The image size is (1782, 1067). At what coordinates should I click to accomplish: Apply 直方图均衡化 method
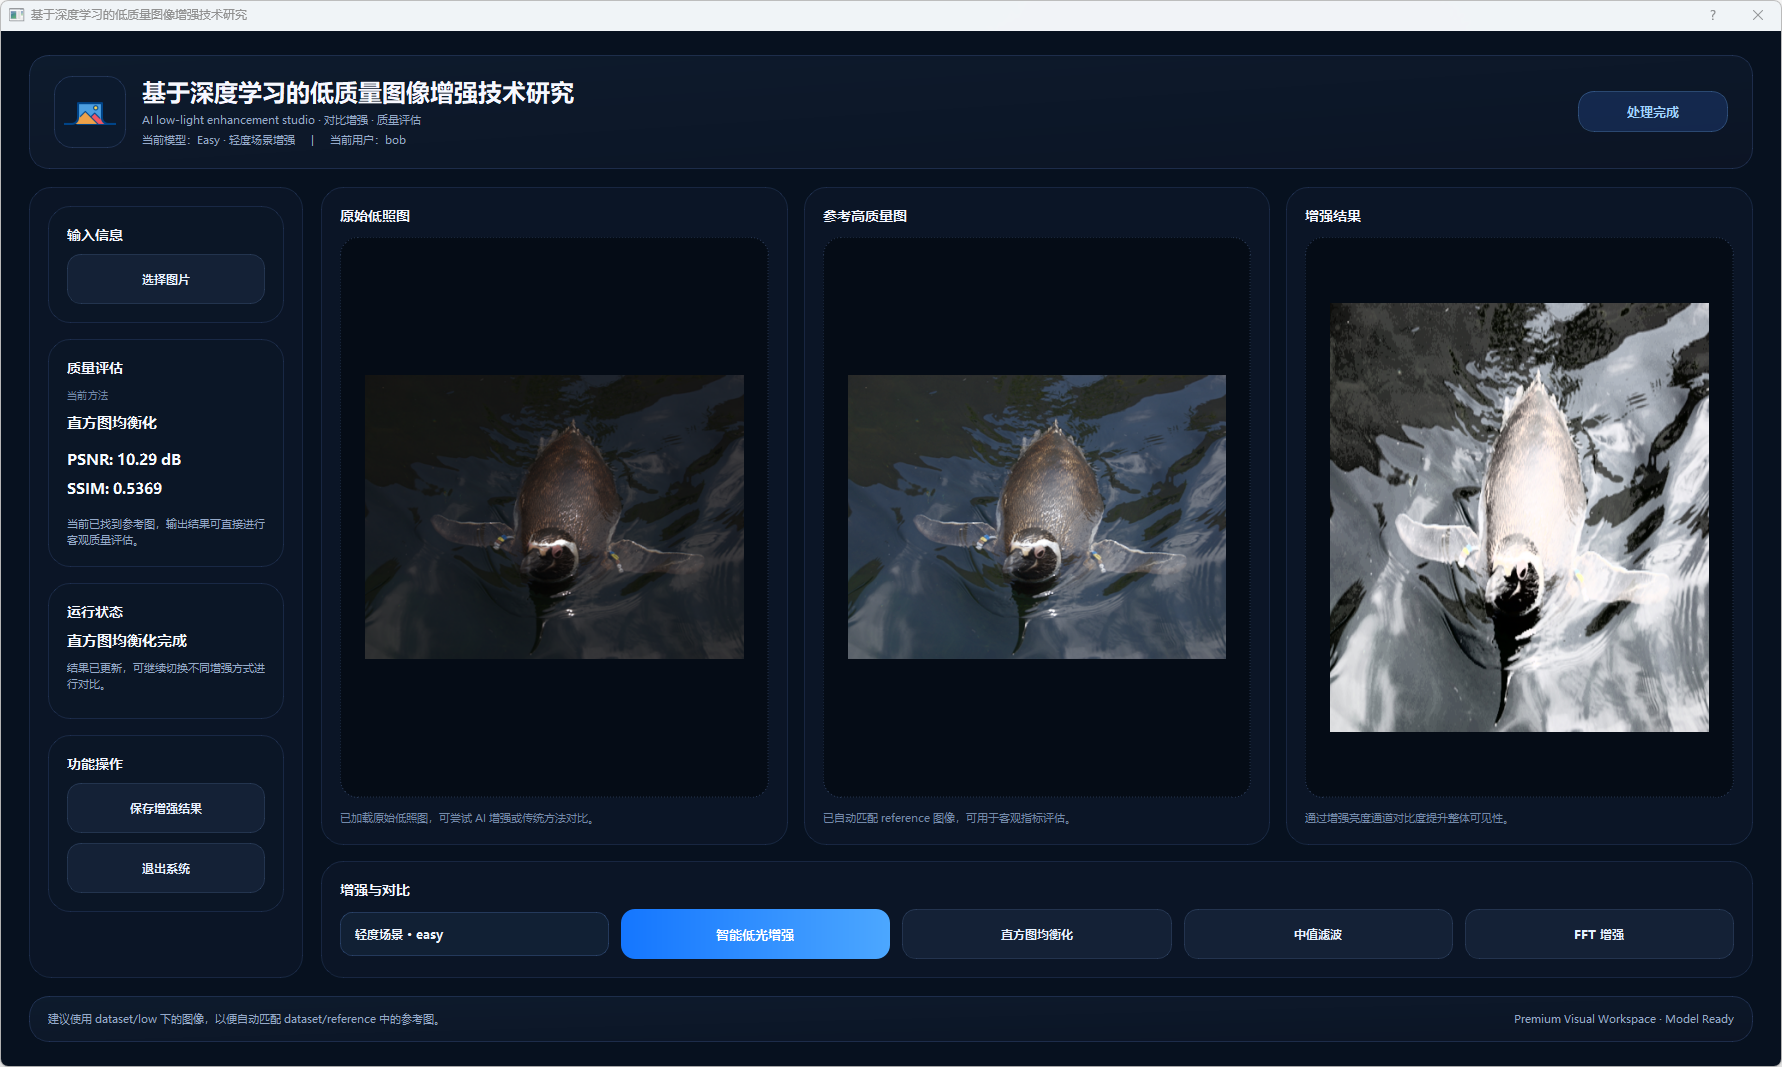point(1036,934)
